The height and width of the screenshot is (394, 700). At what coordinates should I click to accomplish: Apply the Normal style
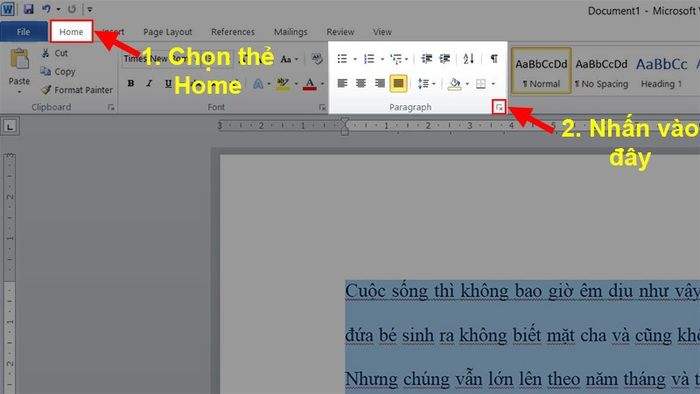click(x=541, y=71)
